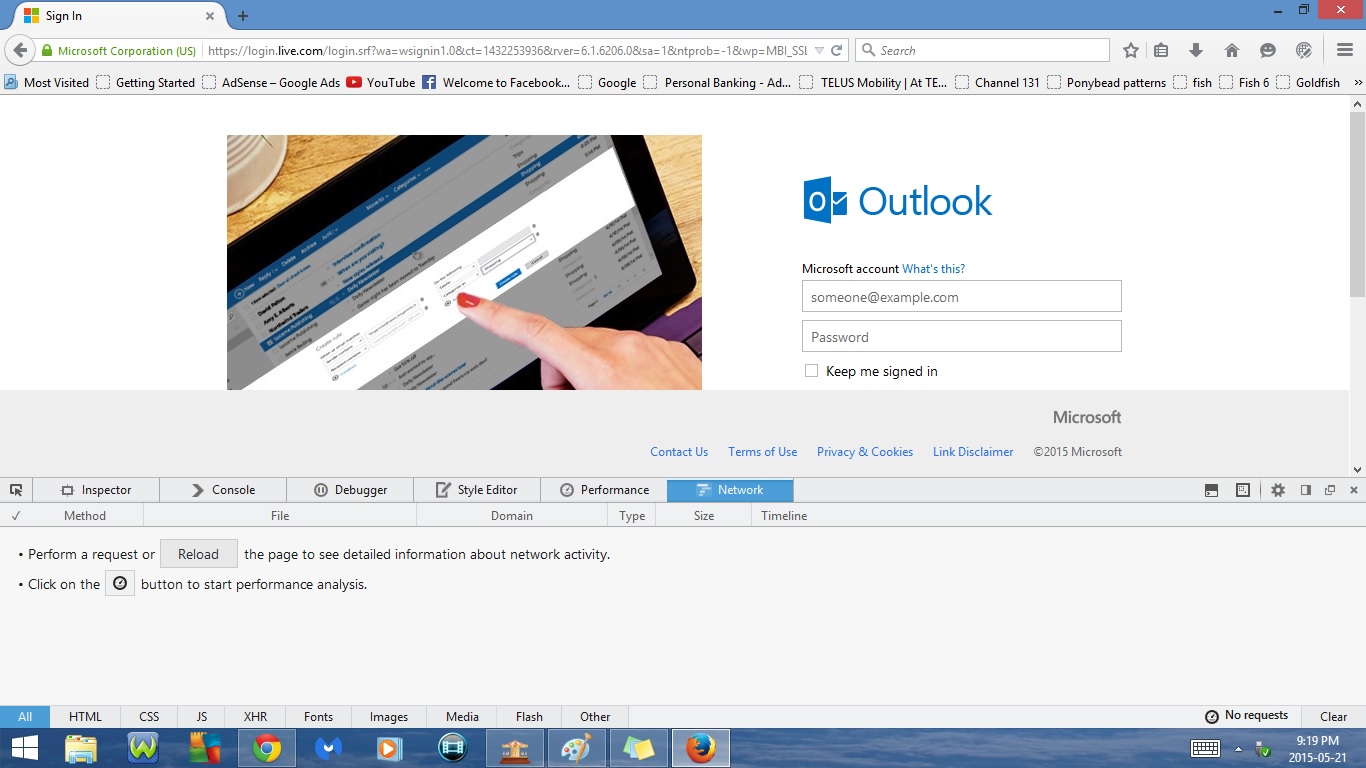
Task: Open the Hello chat smiley icon
Action: click(x=1268, y=50)
